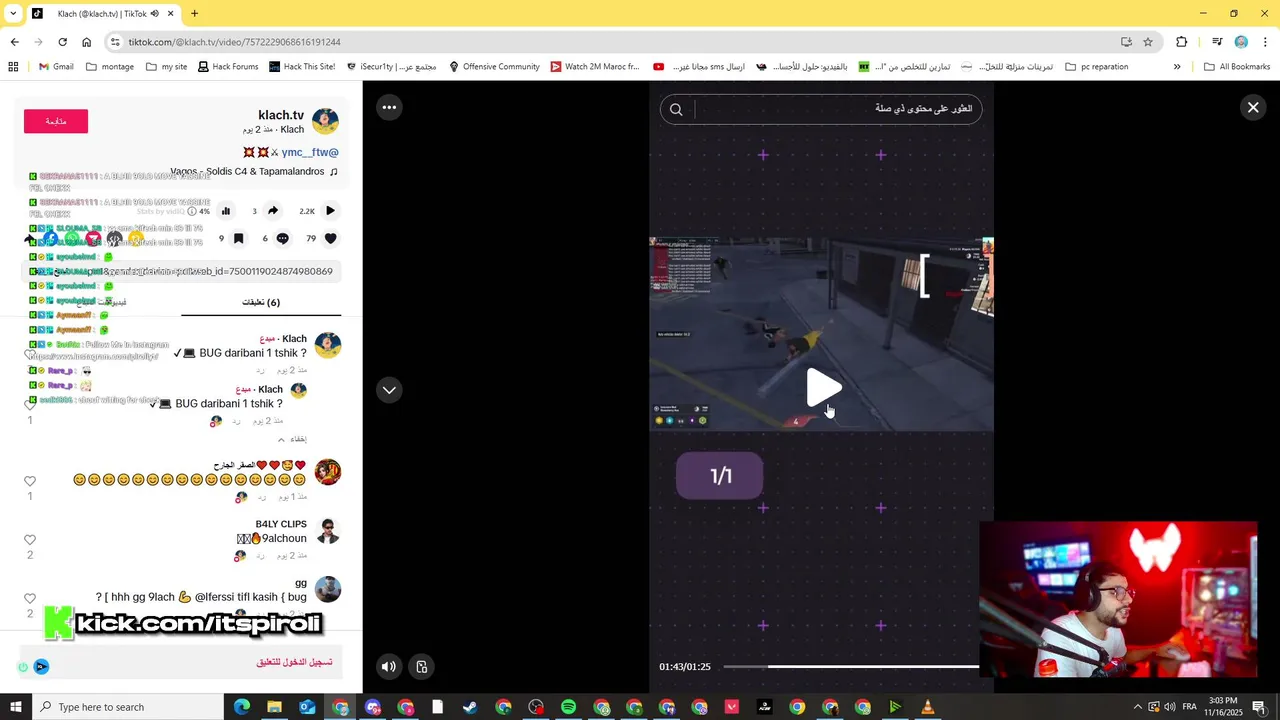This screenshot has height=720, width=1280.
Task: Show hidden system tray icons
Action: (1137, 707)
